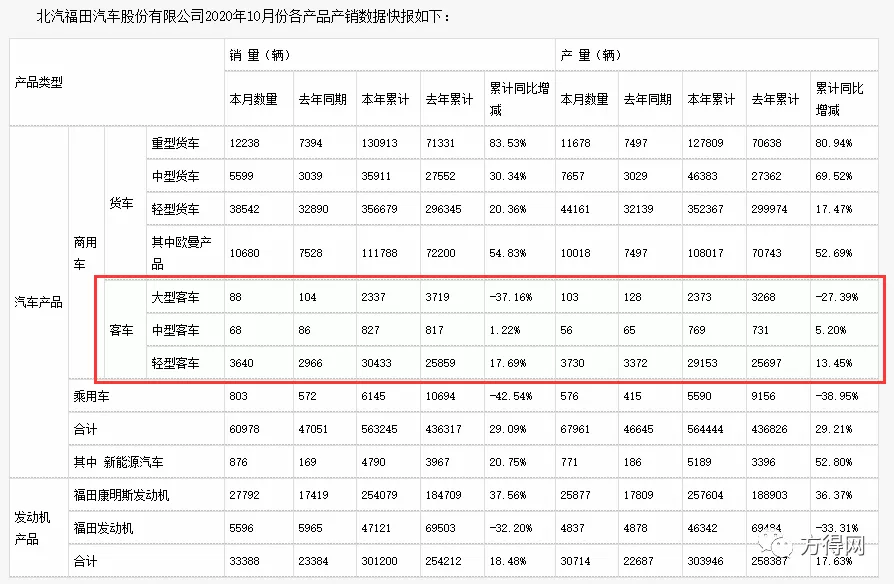Click 合计 label below 乘用车 row
The image size is (894, 584).
point(86,429)
